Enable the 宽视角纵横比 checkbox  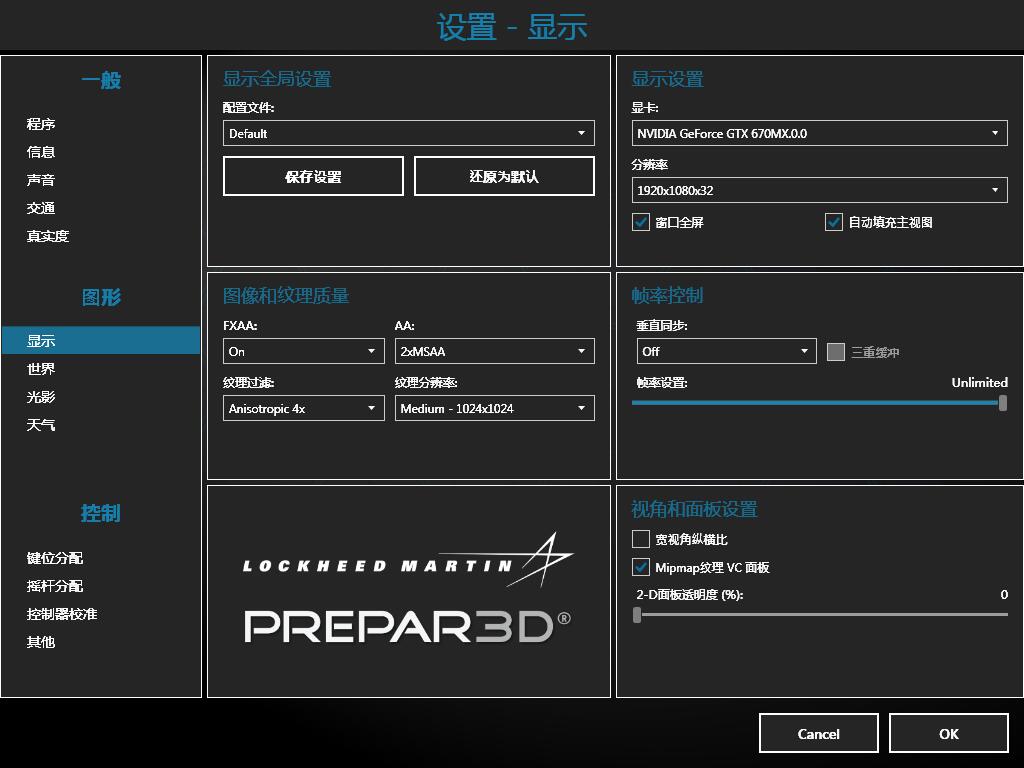[639, 538]
